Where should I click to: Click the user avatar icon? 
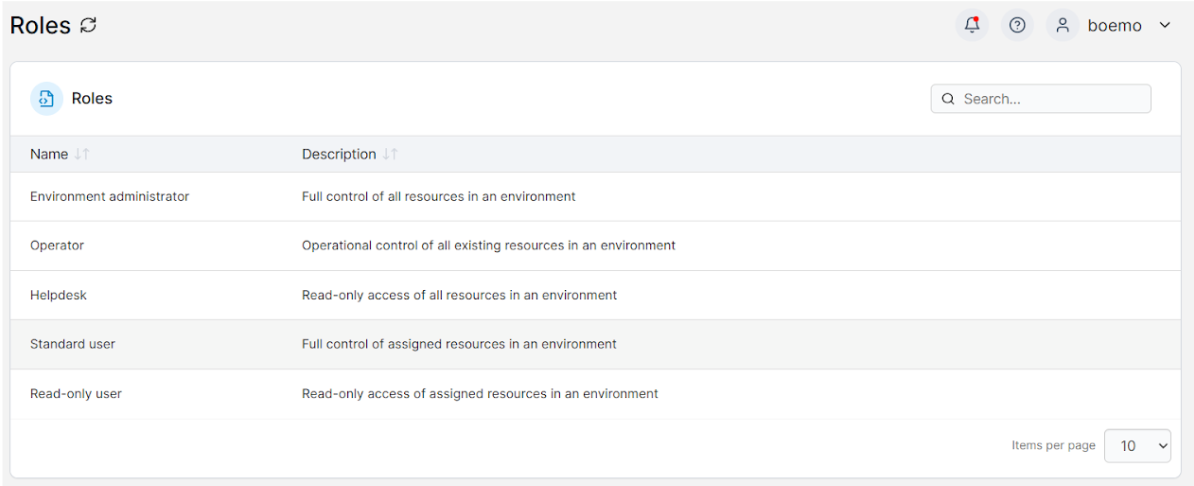1062,25
